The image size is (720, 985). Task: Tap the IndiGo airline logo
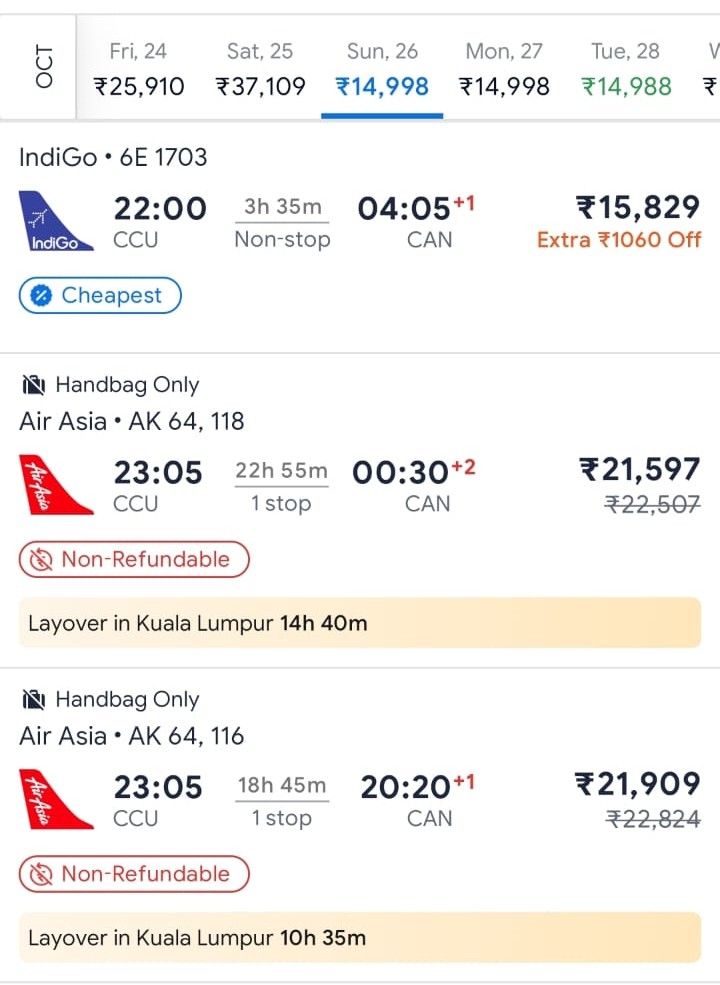[56, 222]
